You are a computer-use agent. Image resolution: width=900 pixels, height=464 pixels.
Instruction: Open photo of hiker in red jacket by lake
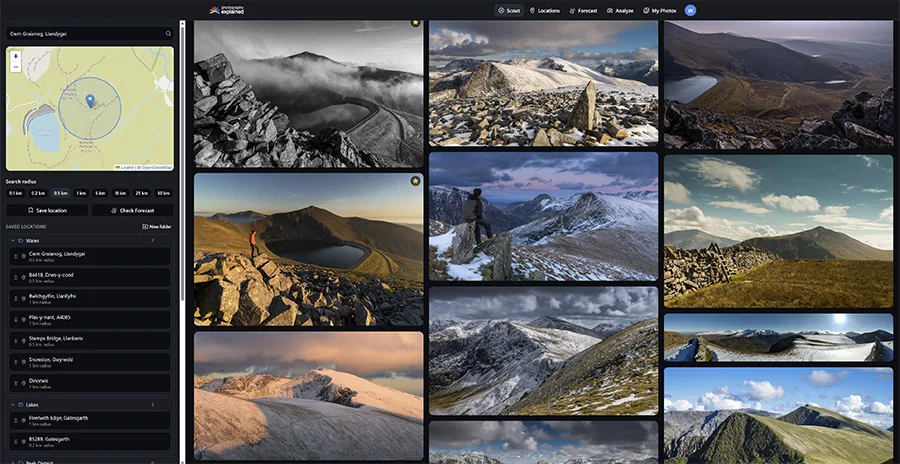(308, 250)
